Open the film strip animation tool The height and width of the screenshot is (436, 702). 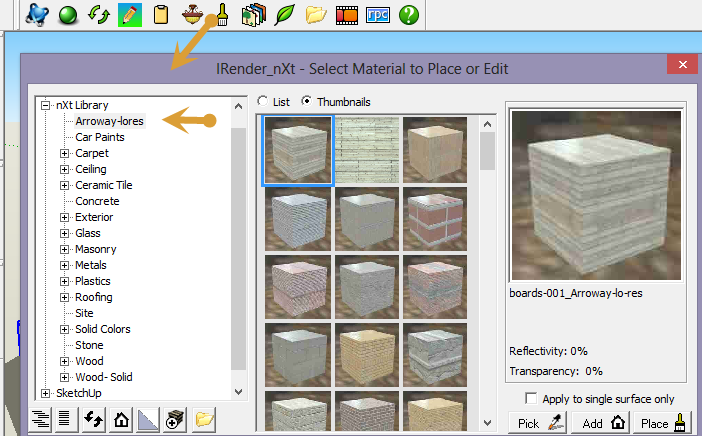point(347,15)
